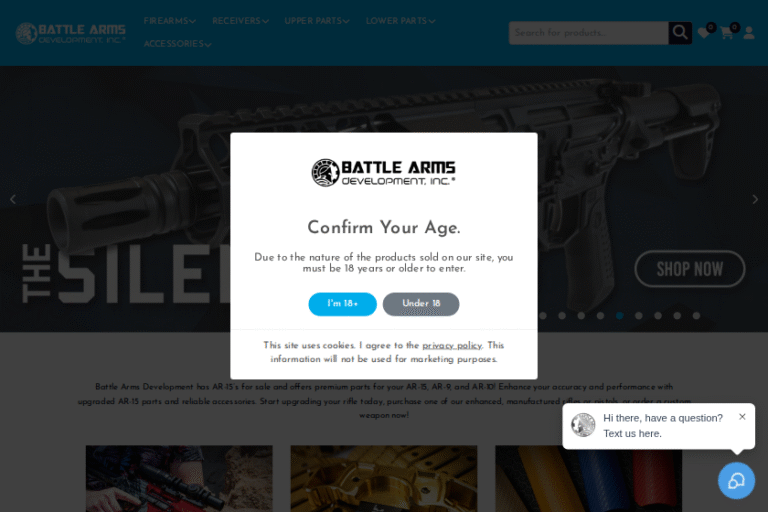The width and height of the screenshot is (768, 512).
Task: Click the search magnifier icon
Action: click(x=680, y=33)
